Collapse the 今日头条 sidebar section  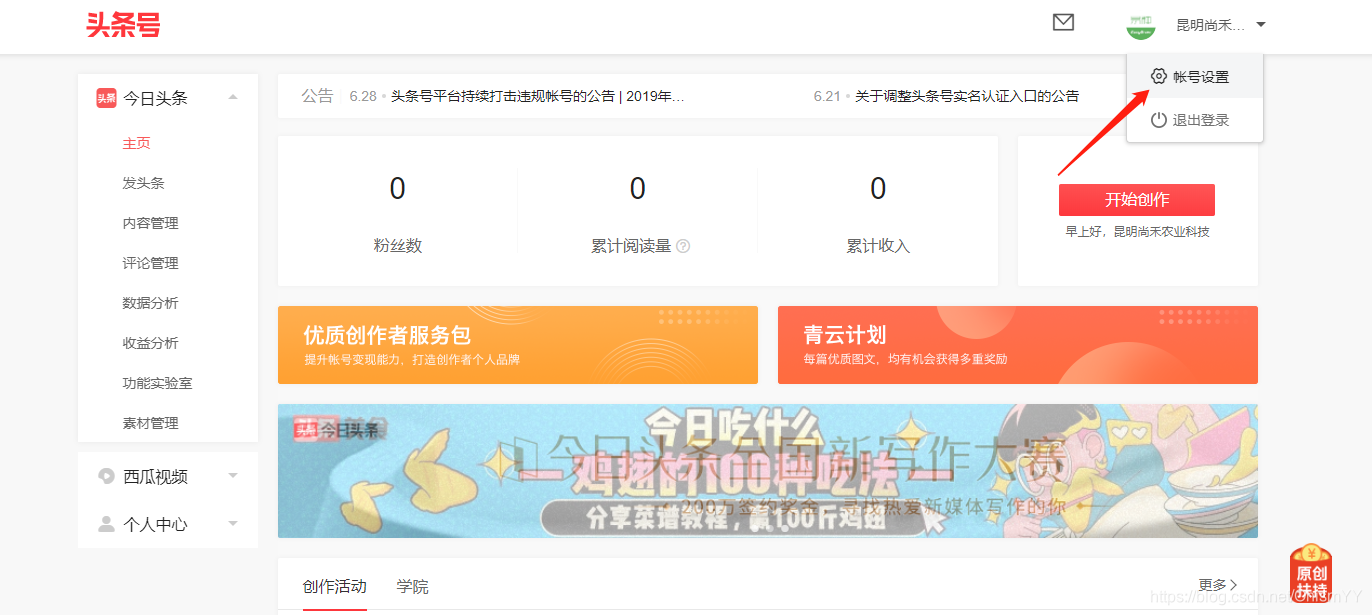pos(233,97)
